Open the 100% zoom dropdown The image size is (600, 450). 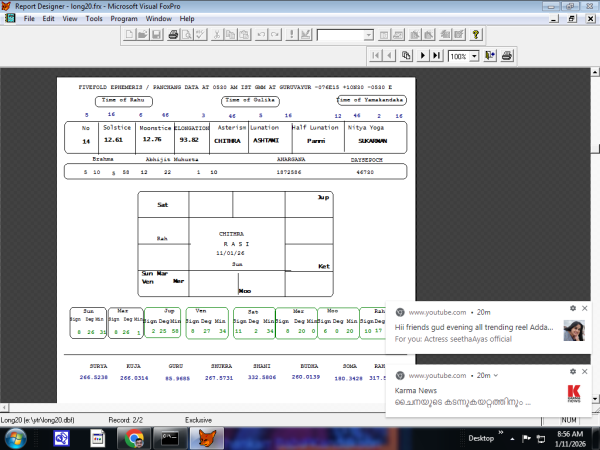click(x=474, y=56)
